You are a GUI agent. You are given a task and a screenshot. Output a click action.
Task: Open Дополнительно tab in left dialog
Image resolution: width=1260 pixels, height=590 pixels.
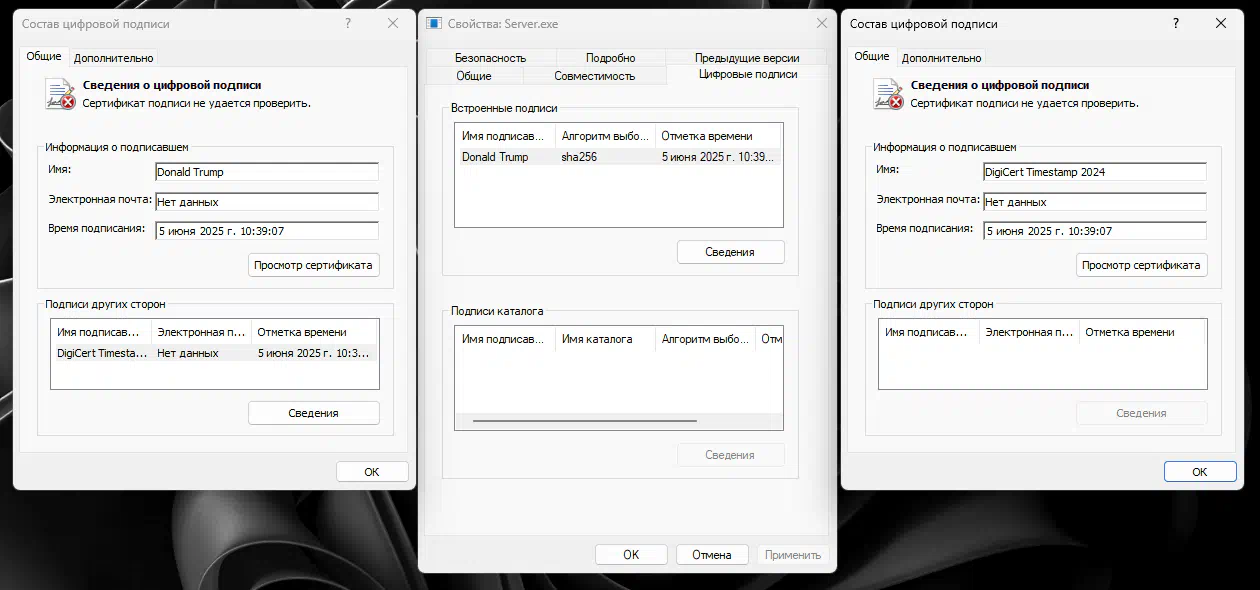tap(113, 58)
